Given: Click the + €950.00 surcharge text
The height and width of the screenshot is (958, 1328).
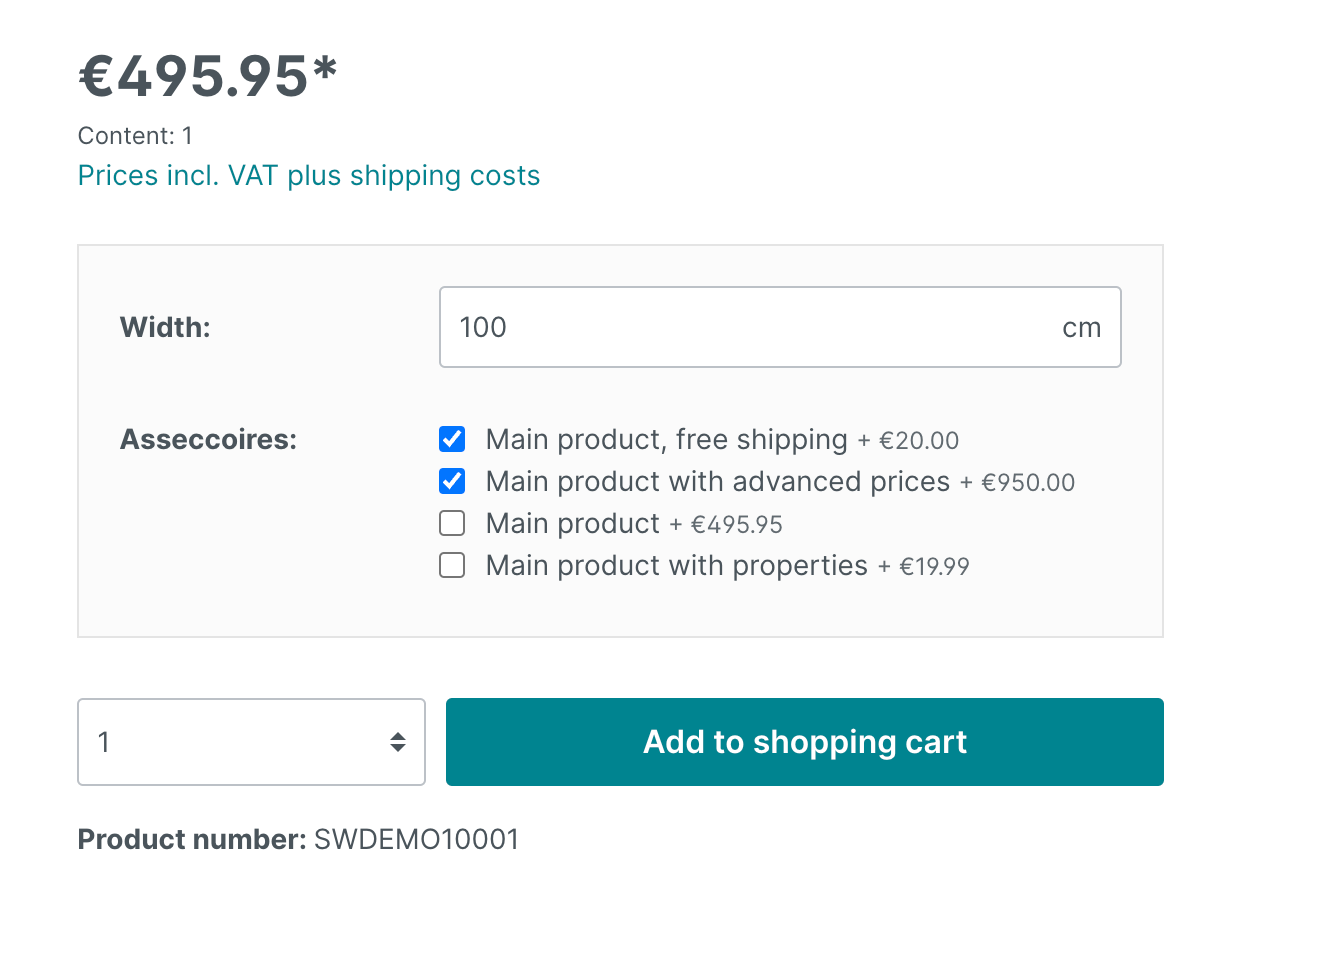Looking at the screenshot, I should click(x=1017, y=483).
